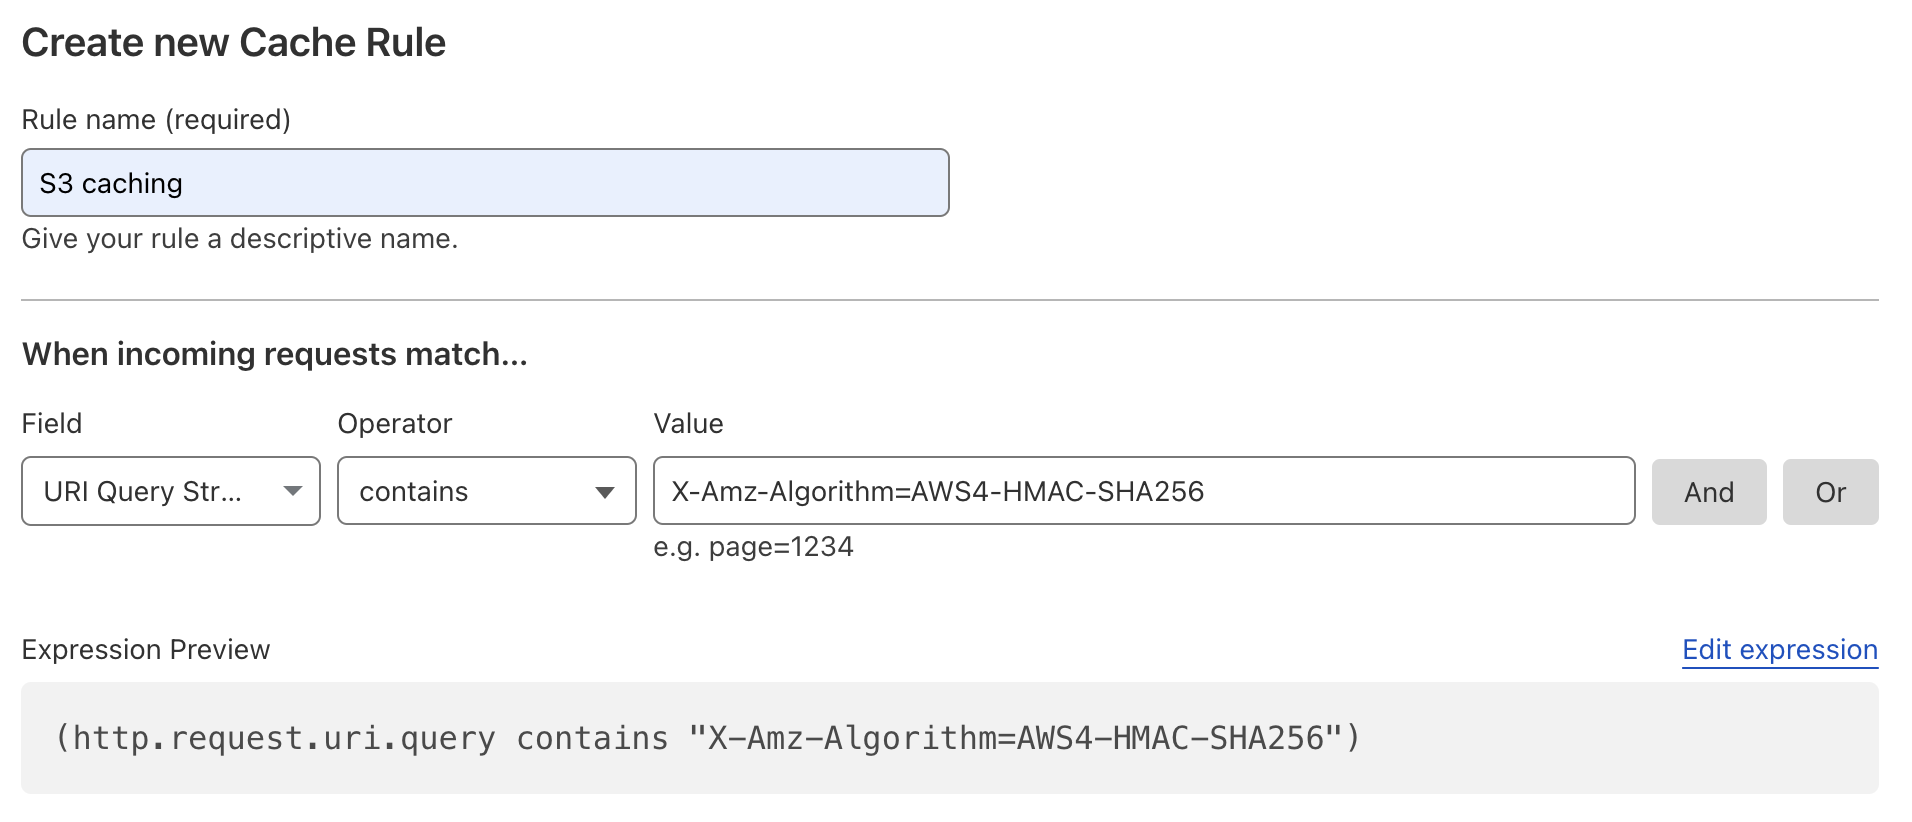Viewport: 1912px width, 822px height.
Task: Click the Rule name input containing S3 caching
Action: point(485,183)
